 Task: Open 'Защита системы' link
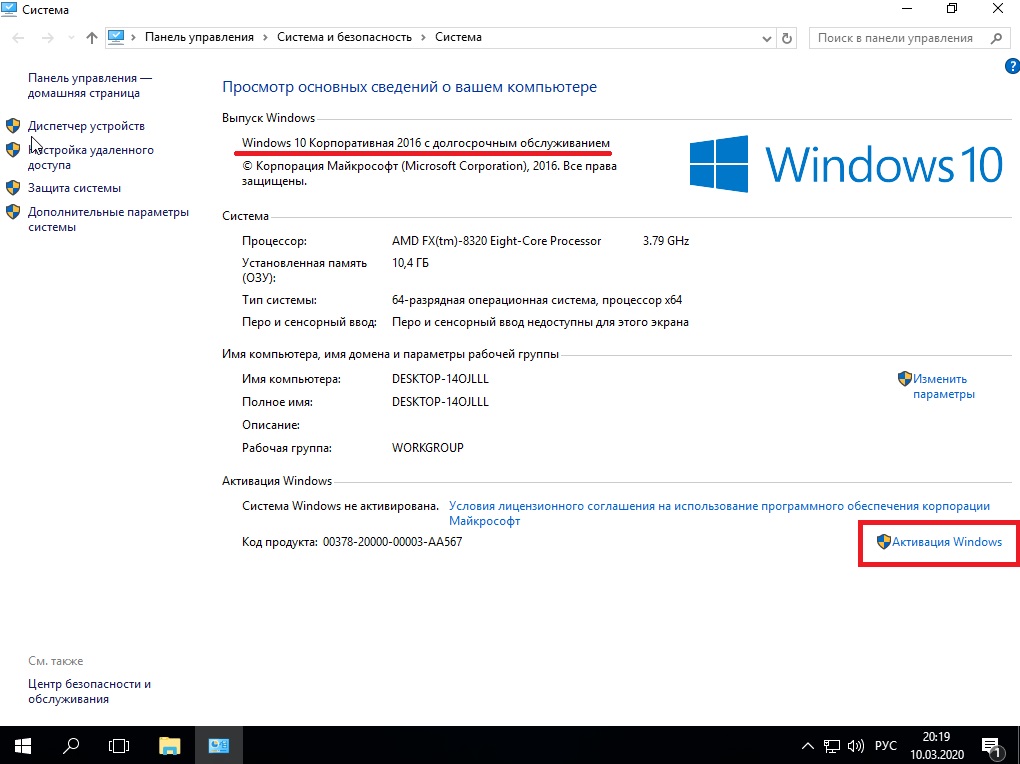pos(74,188)
